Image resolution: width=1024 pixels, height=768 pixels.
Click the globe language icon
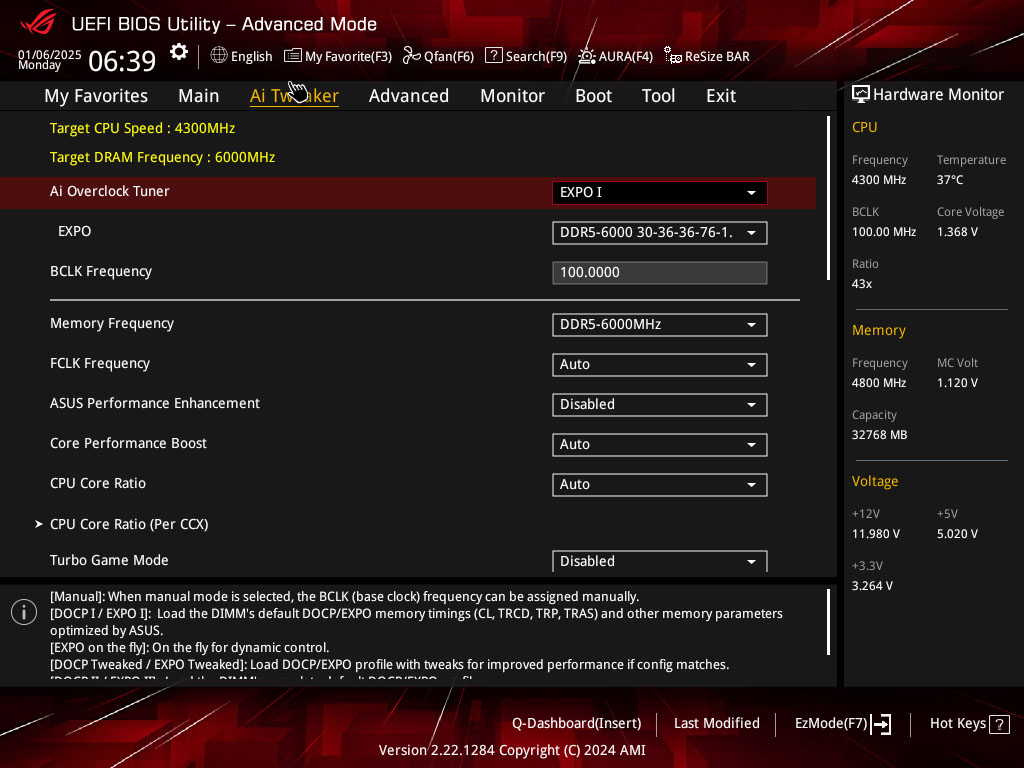219,56
